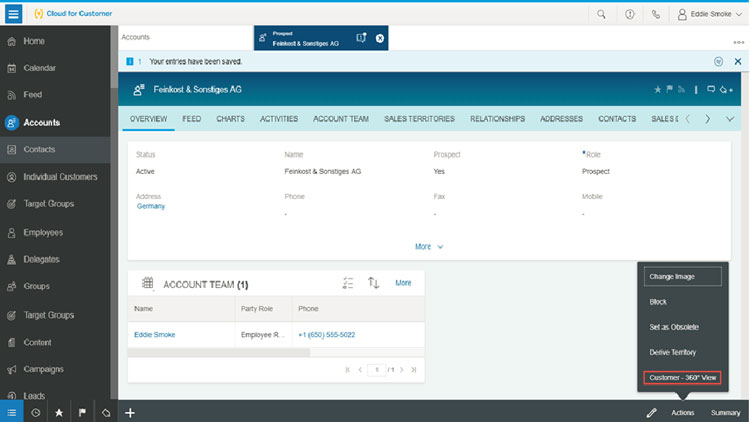750x422 pixels.
Task: Select Customer - 360° View menu entry
Action: (x=682, y=378)
